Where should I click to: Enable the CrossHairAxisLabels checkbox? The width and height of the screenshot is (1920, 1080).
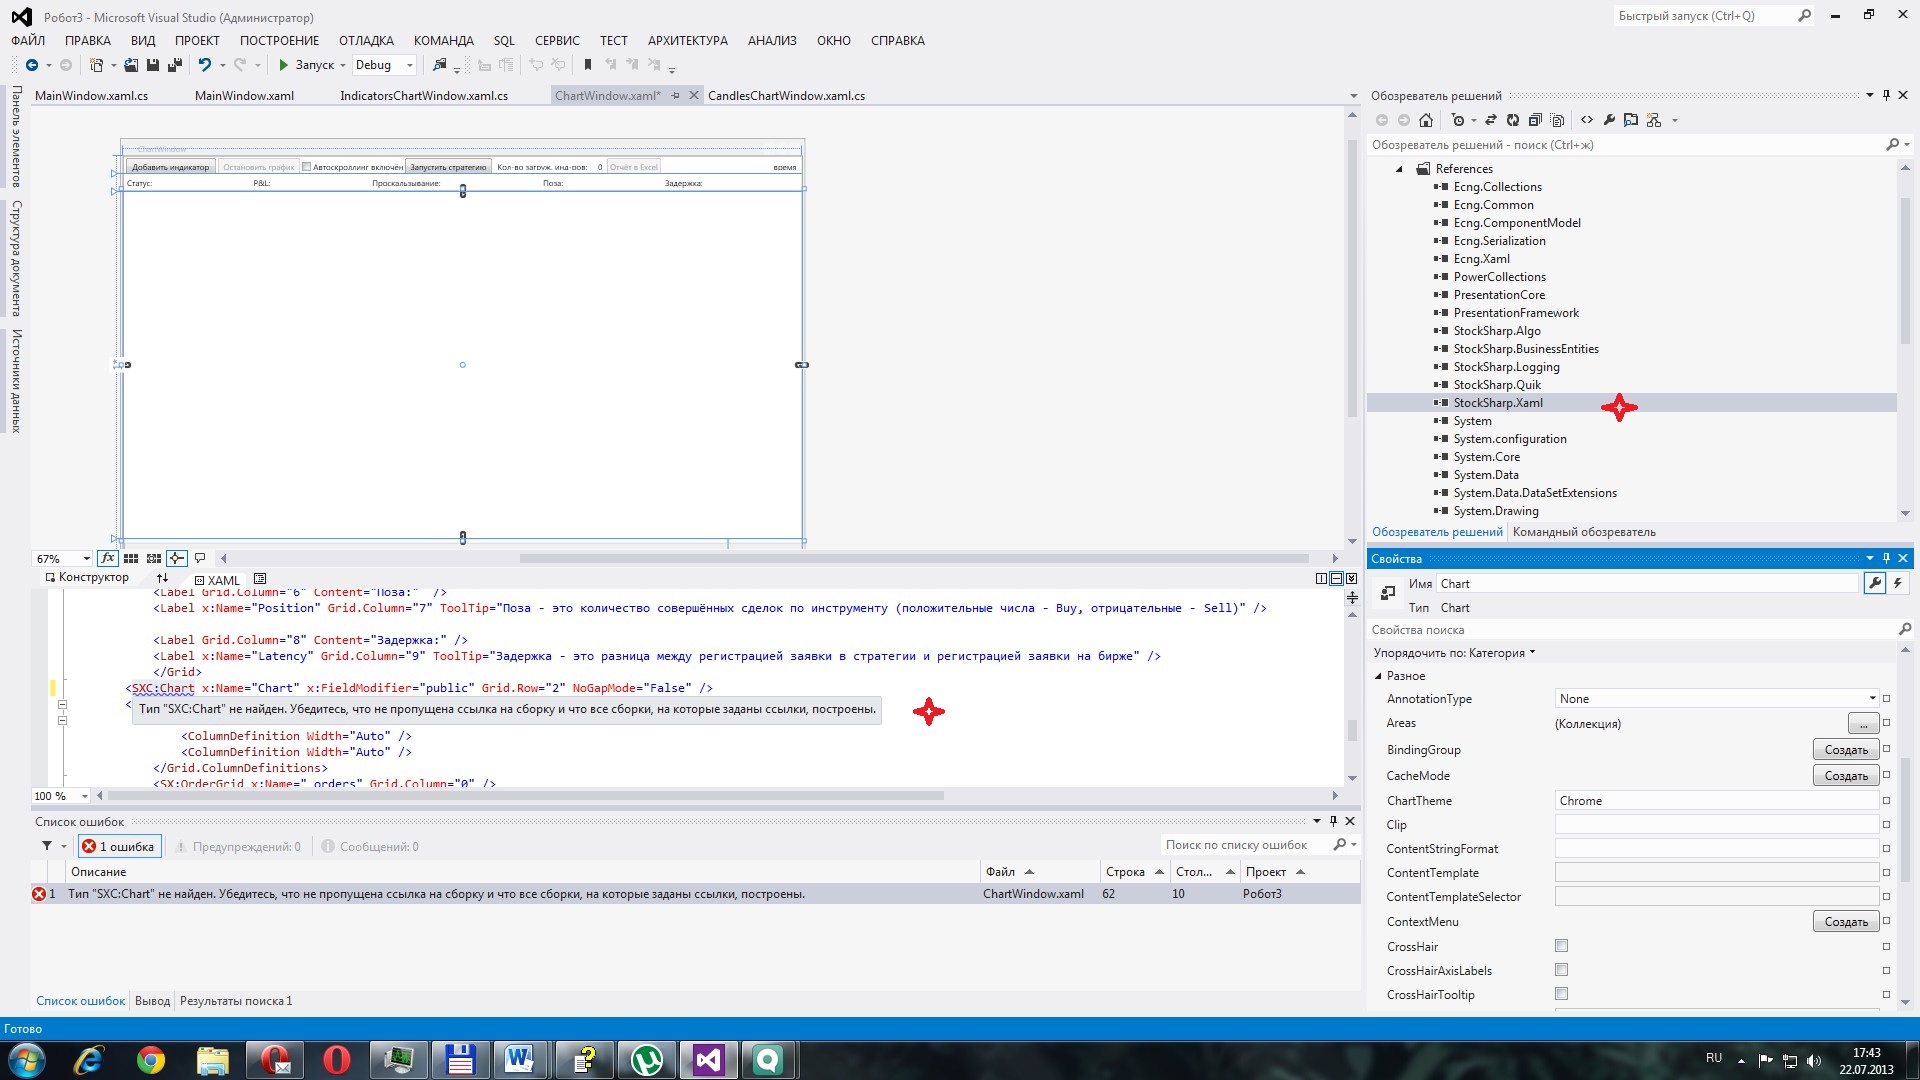coord(1561,970)
